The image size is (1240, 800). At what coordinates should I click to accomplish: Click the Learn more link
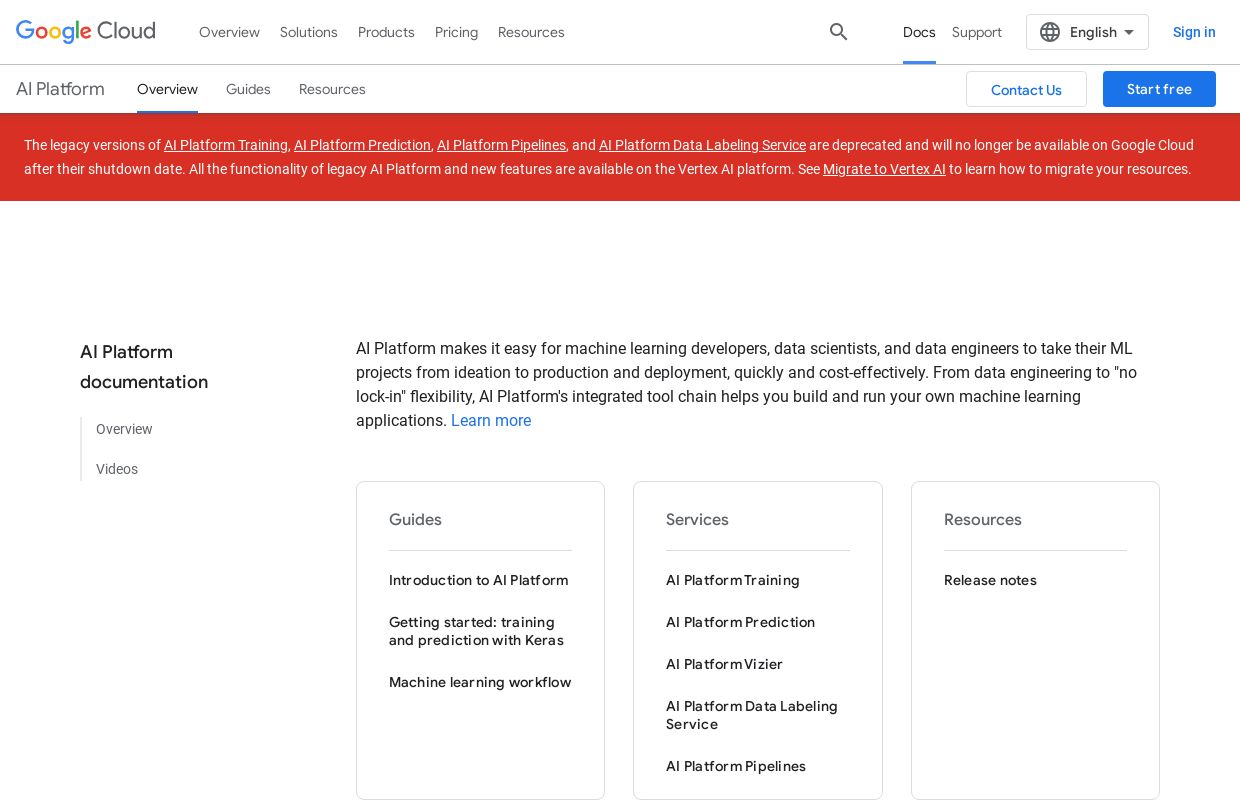491,421
